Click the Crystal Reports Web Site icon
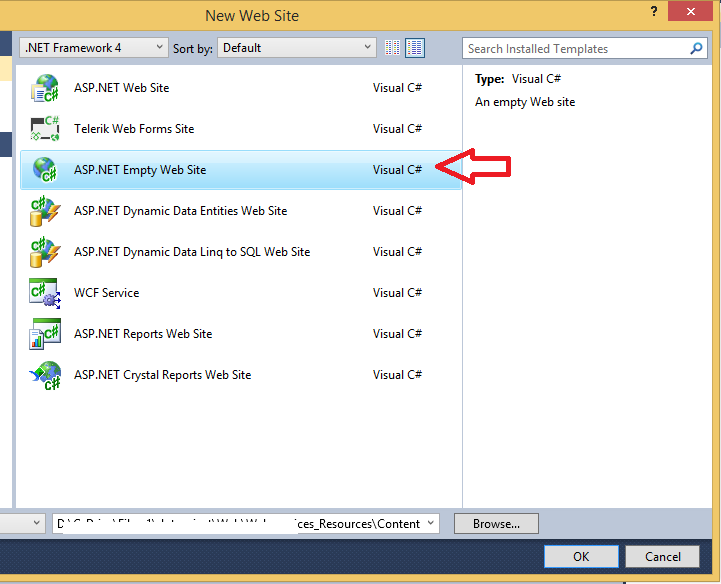Screen dimensions: 721x584 [45, 375]
